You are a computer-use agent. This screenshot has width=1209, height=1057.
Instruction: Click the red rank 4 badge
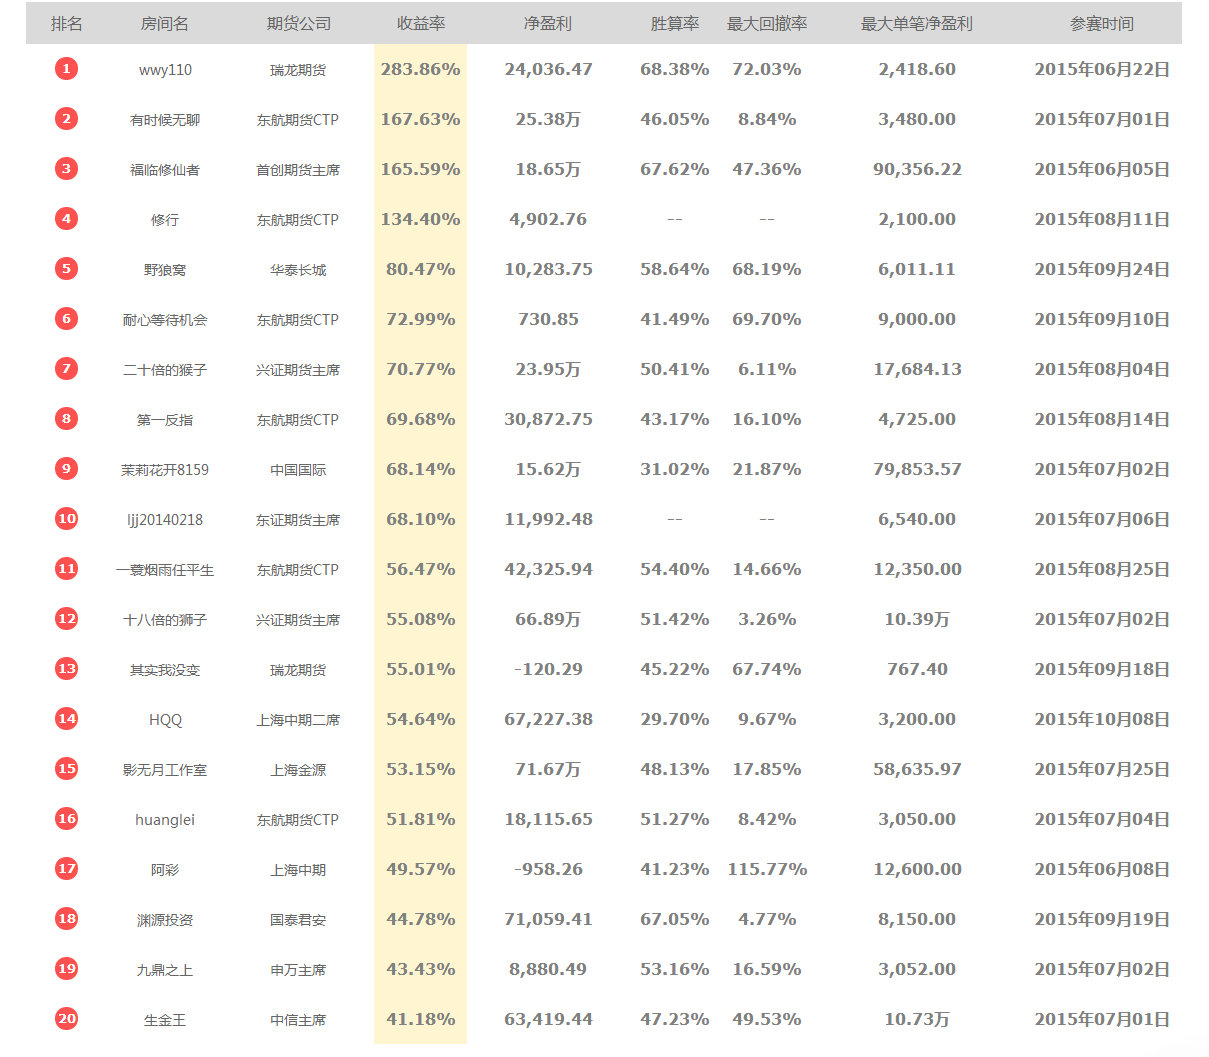(66, 219)
